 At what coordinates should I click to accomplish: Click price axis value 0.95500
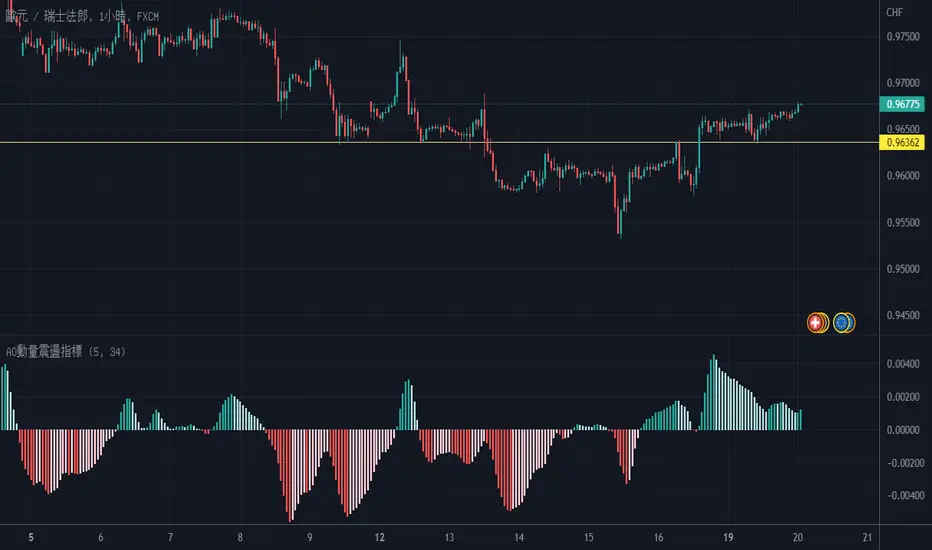[903, 222]
